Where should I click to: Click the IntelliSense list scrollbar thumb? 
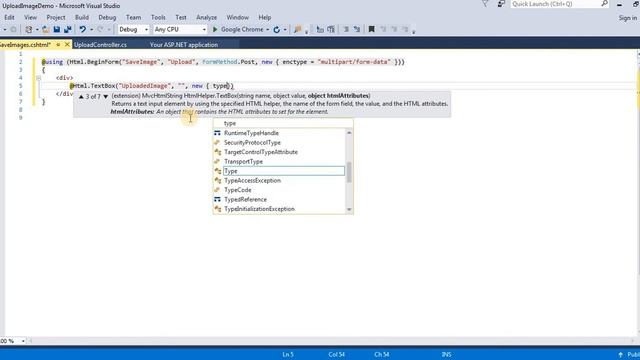(x=349, y=172)
